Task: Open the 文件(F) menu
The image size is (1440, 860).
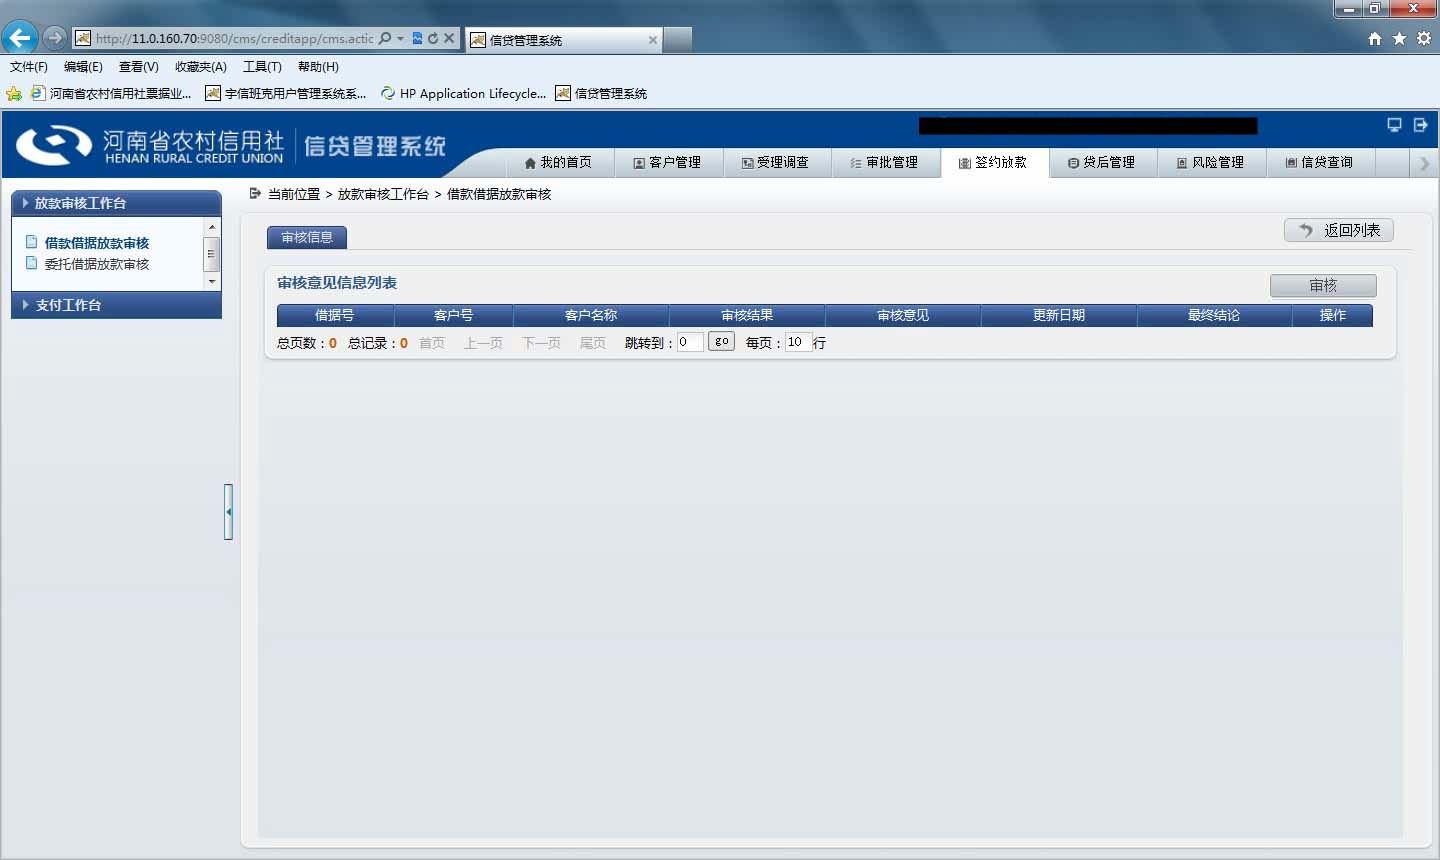Action: [x=29, y=67]
